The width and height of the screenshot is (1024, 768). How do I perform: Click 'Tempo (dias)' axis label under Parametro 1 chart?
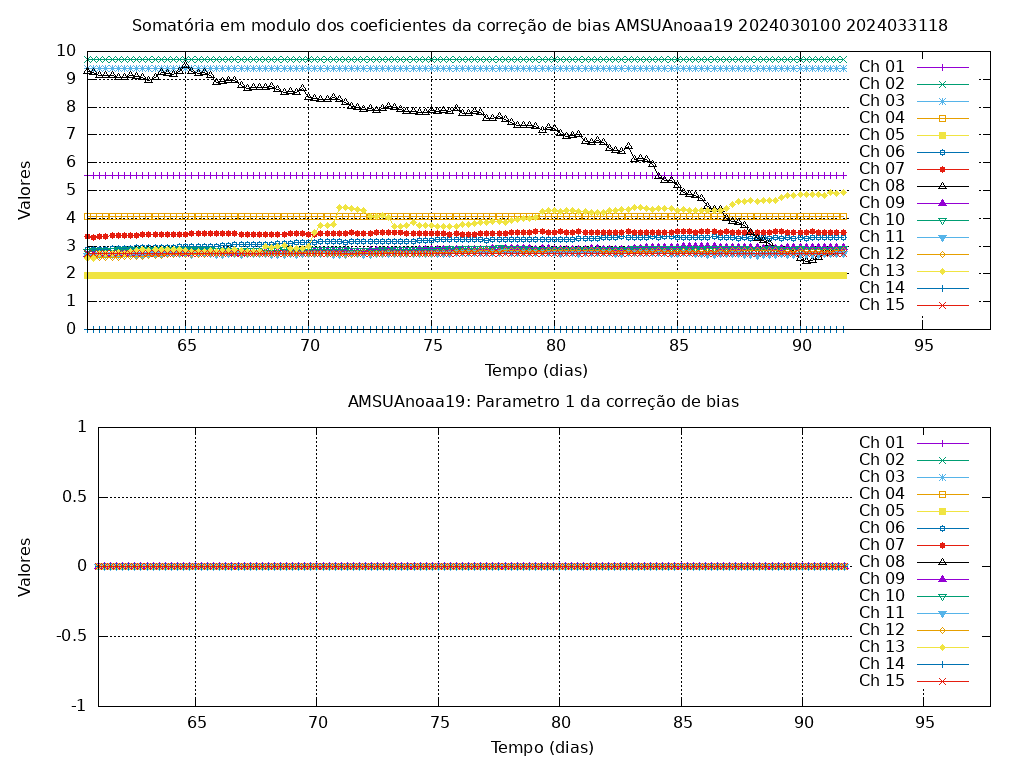pyautogui.click(x=542, y=747)
